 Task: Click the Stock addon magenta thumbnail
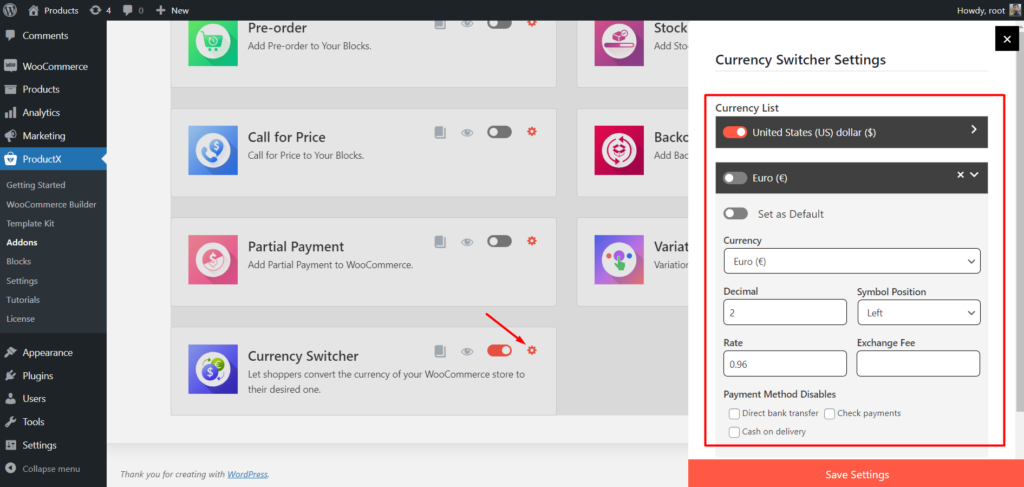point(619,41)
